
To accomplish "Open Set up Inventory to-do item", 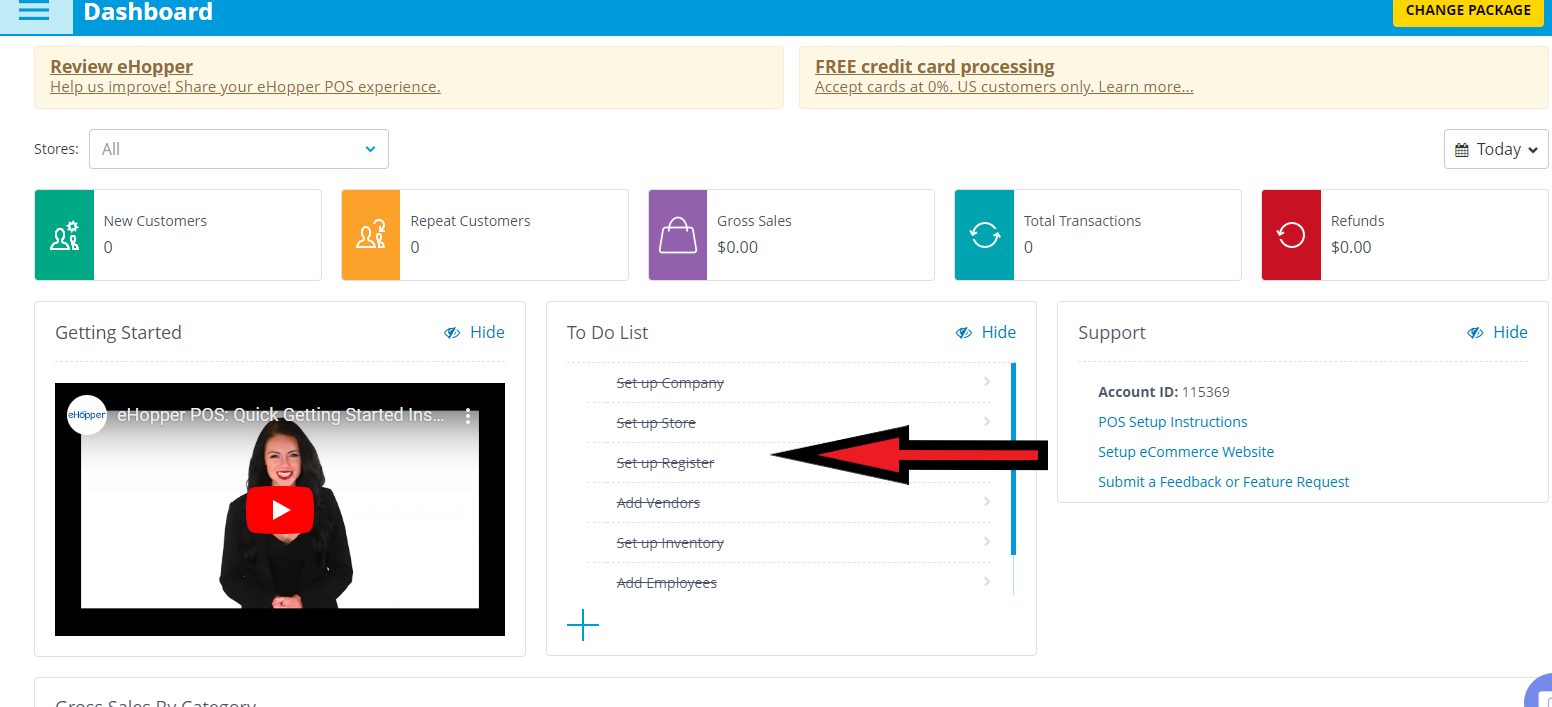I will click(x=670, y=543).
